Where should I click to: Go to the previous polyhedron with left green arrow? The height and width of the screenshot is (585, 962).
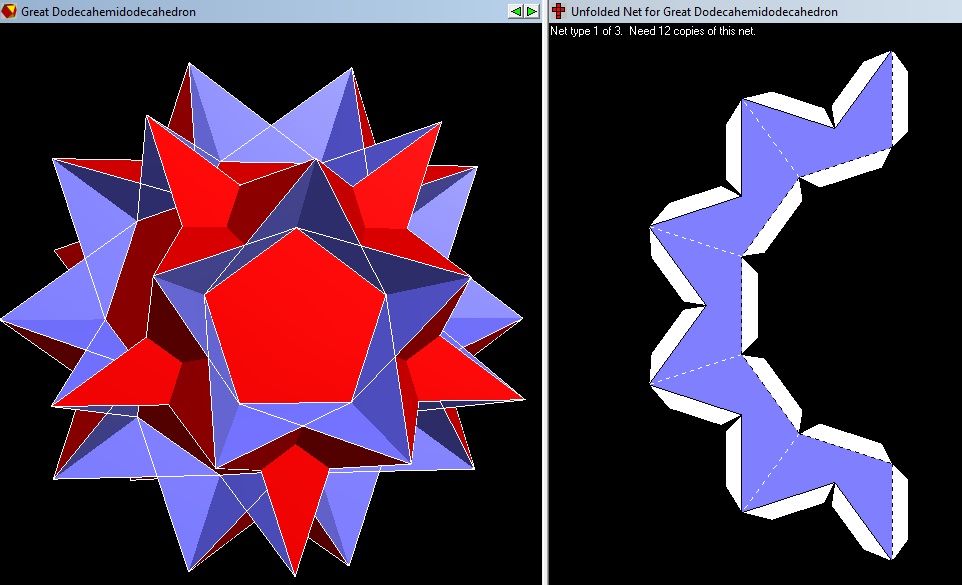516,12
